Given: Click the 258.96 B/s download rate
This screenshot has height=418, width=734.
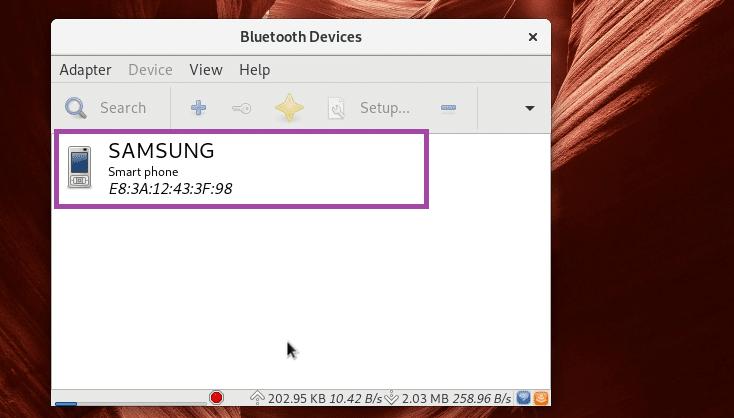Looking at the screenshot, I should (x=482, y=398).
